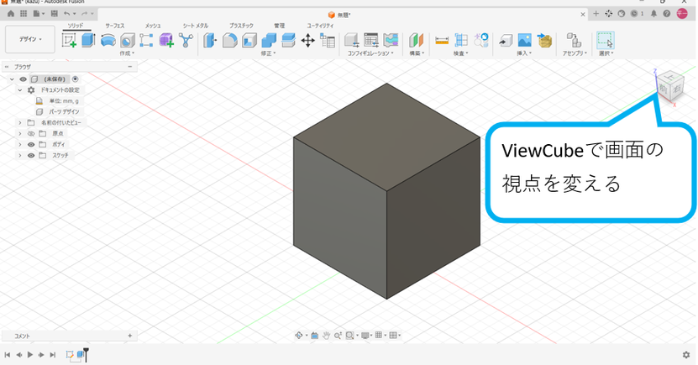
Task: Click the Create Form purple box icon
Action: pyautogui.click(x=166, y=41)
